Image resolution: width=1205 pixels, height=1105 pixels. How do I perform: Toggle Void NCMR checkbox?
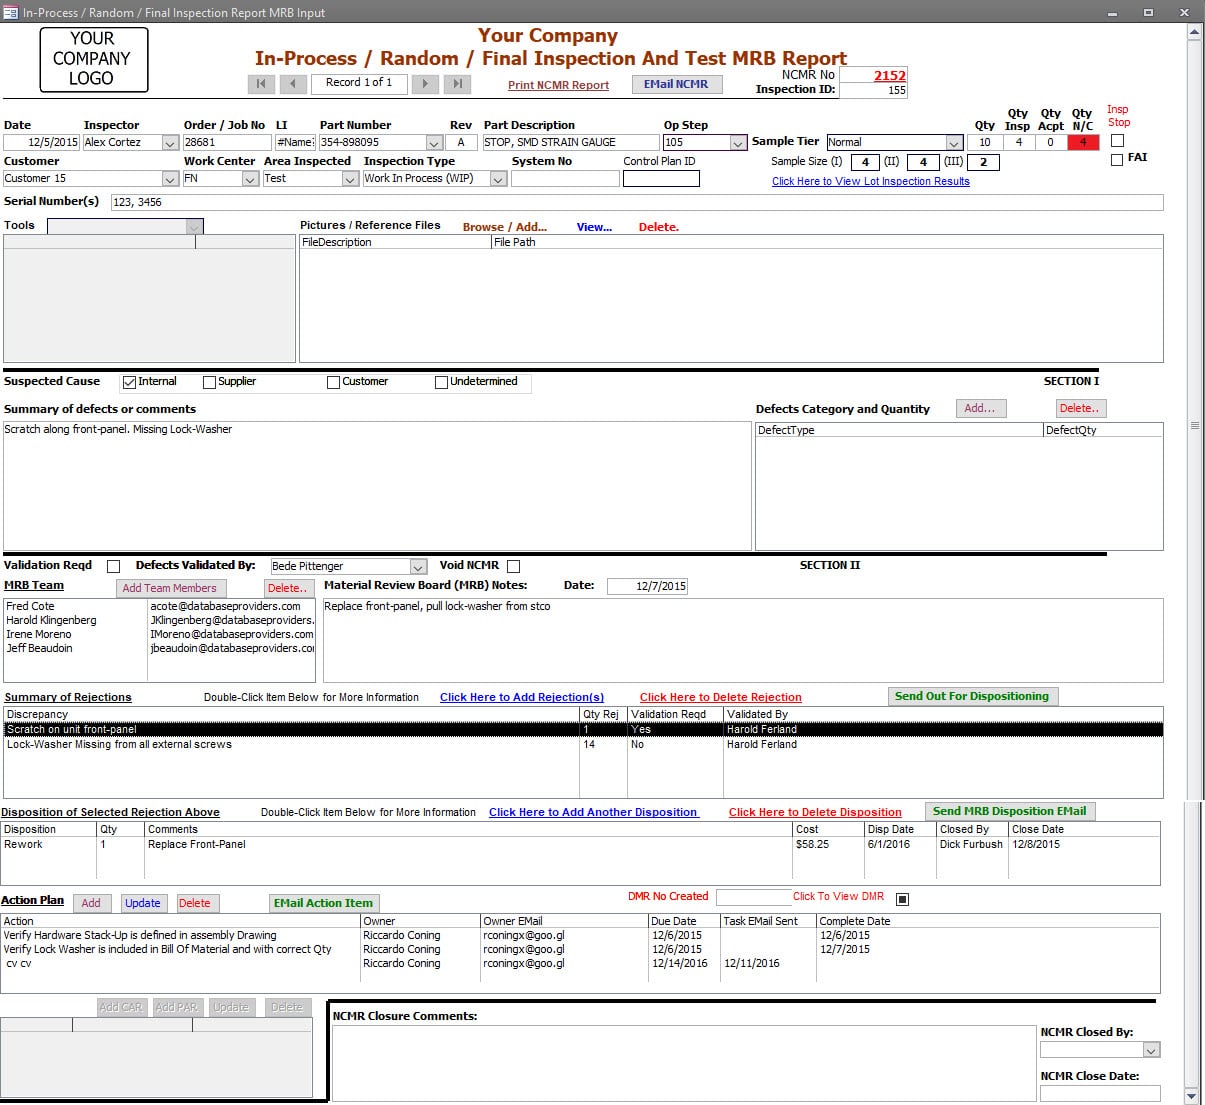(513, 566)
